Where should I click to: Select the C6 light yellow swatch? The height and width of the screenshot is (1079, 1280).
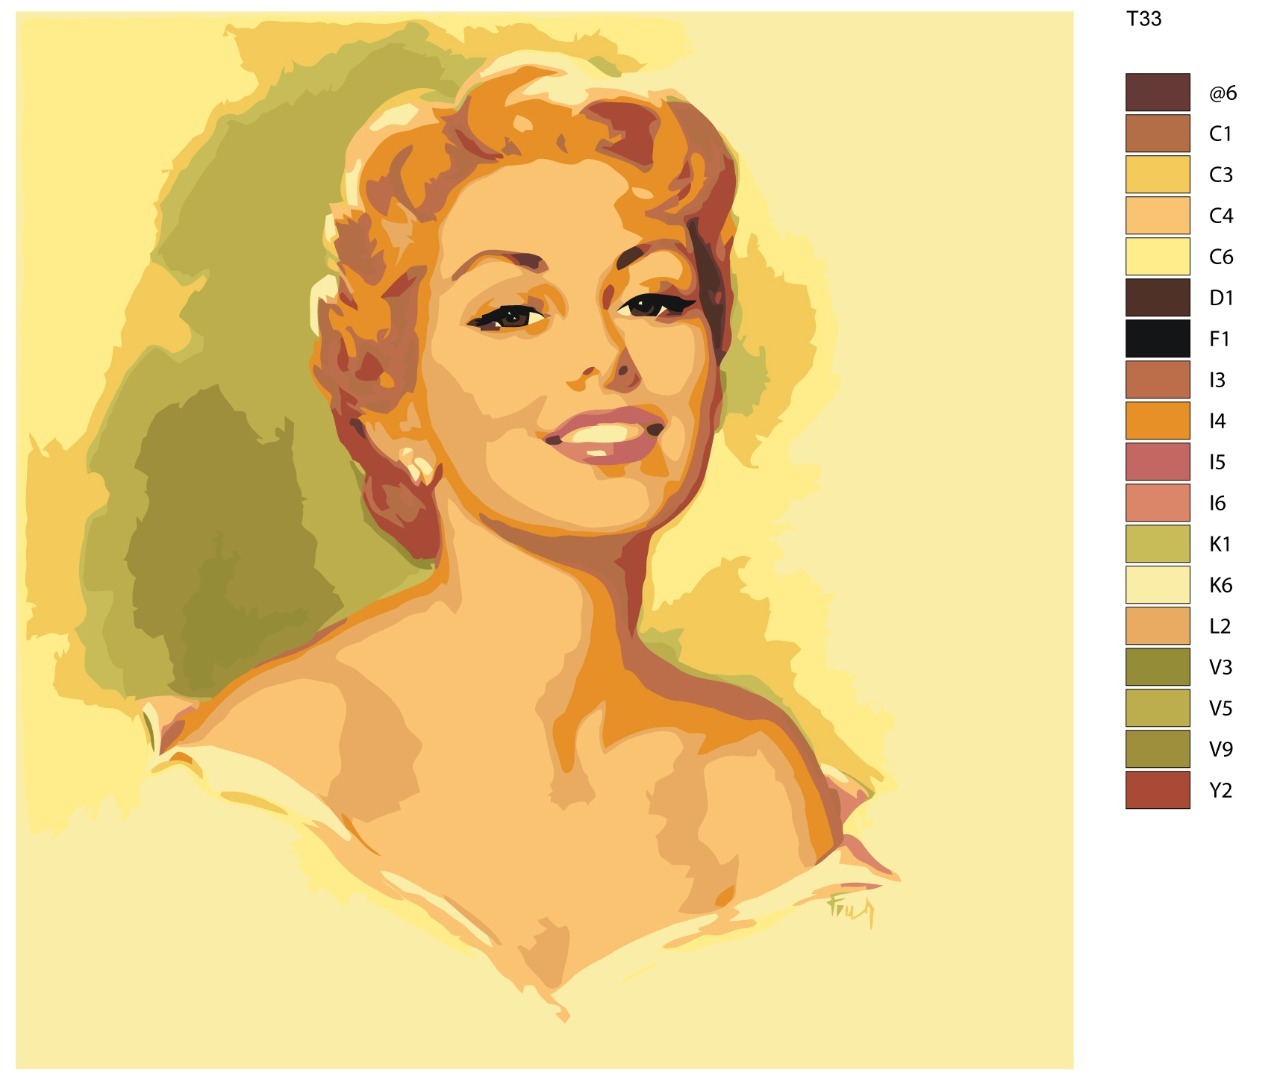point(1157,256)
